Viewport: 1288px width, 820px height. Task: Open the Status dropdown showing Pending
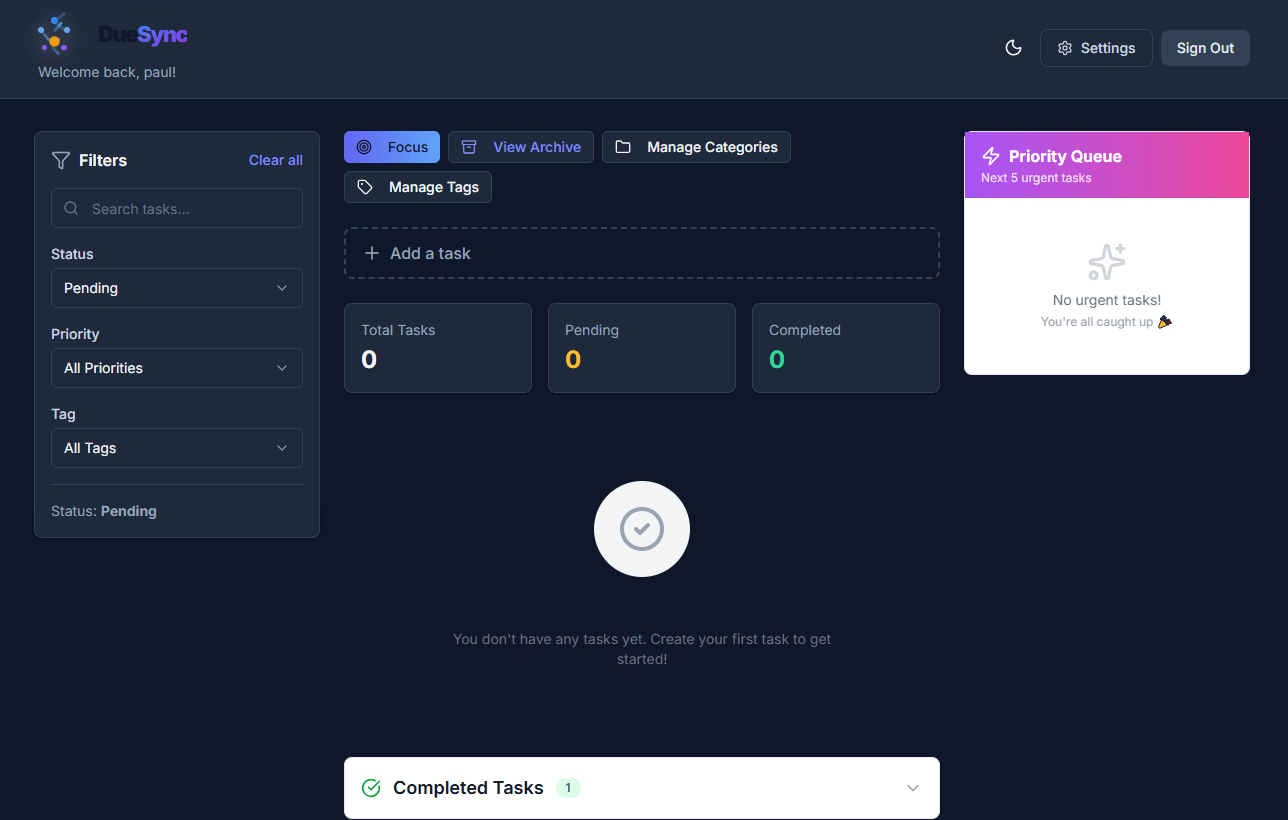(176, 288)
